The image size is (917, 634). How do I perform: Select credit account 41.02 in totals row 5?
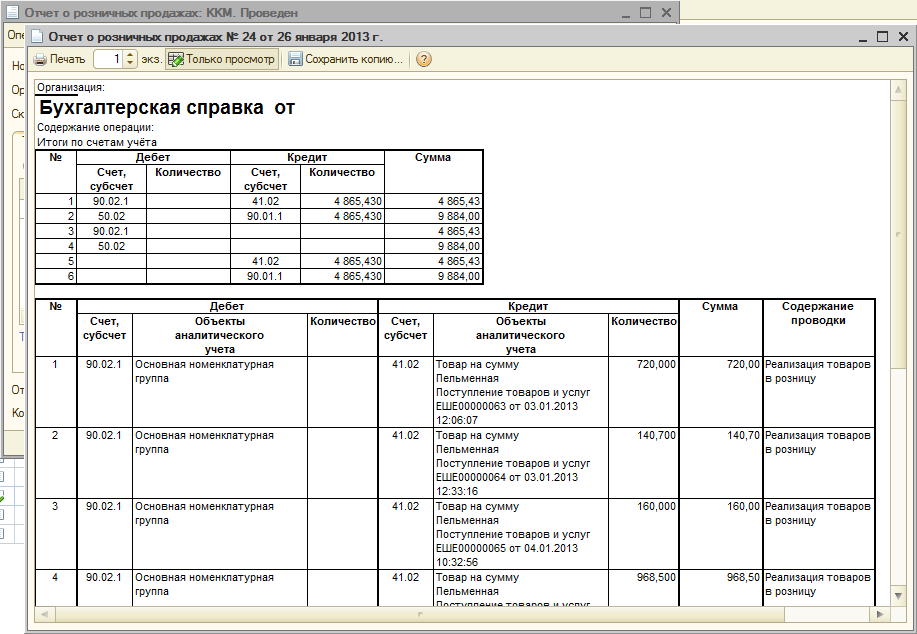(266, 261)
